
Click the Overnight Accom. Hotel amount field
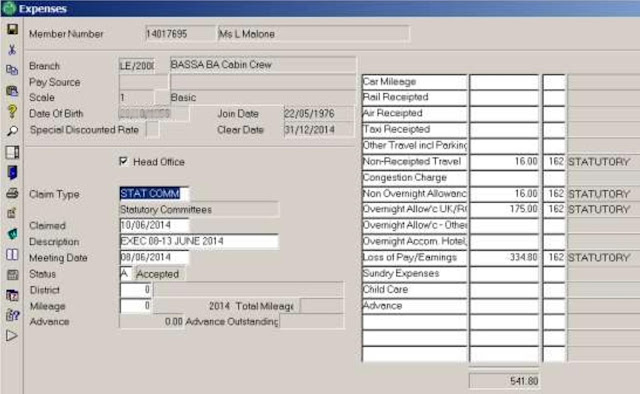[x=504, y=242]
